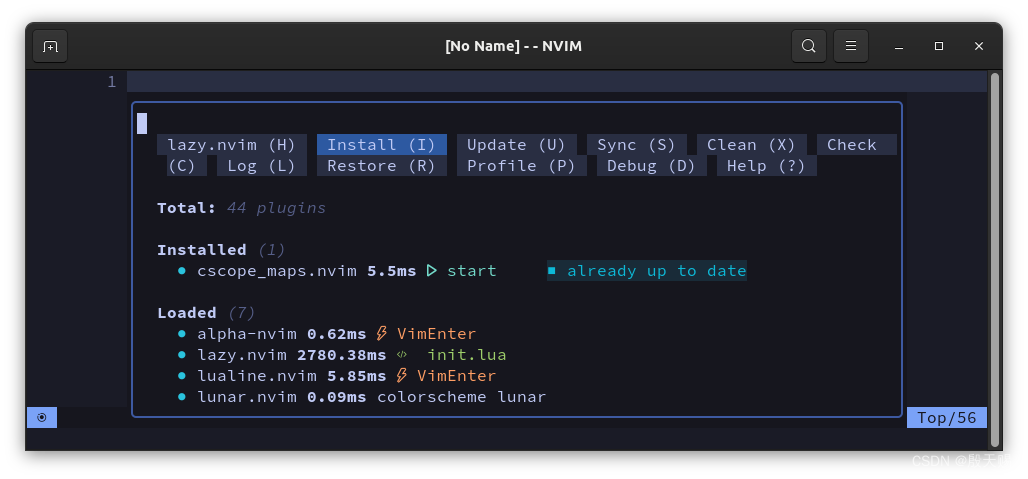The height and width of the screenshot is (479, 1028).
Task: Open the Help (?) tab
Action: 766,166
